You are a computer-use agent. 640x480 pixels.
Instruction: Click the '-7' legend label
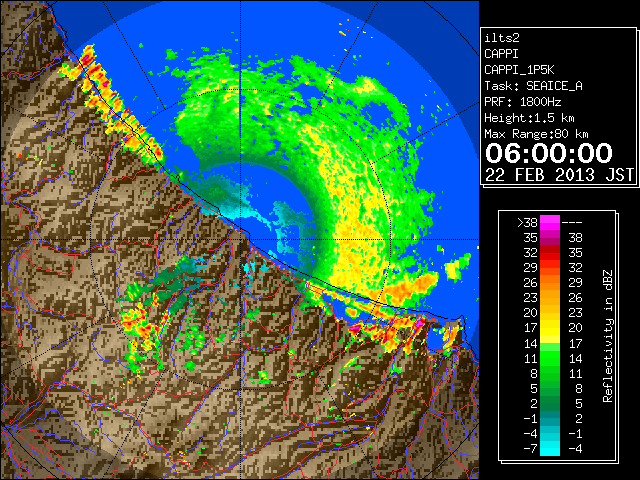[x=530, y=448]
